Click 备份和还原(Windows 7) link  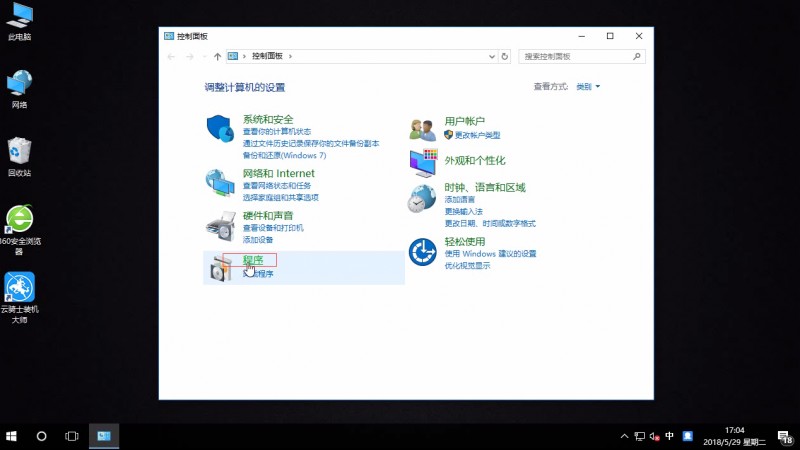[284, 155]
